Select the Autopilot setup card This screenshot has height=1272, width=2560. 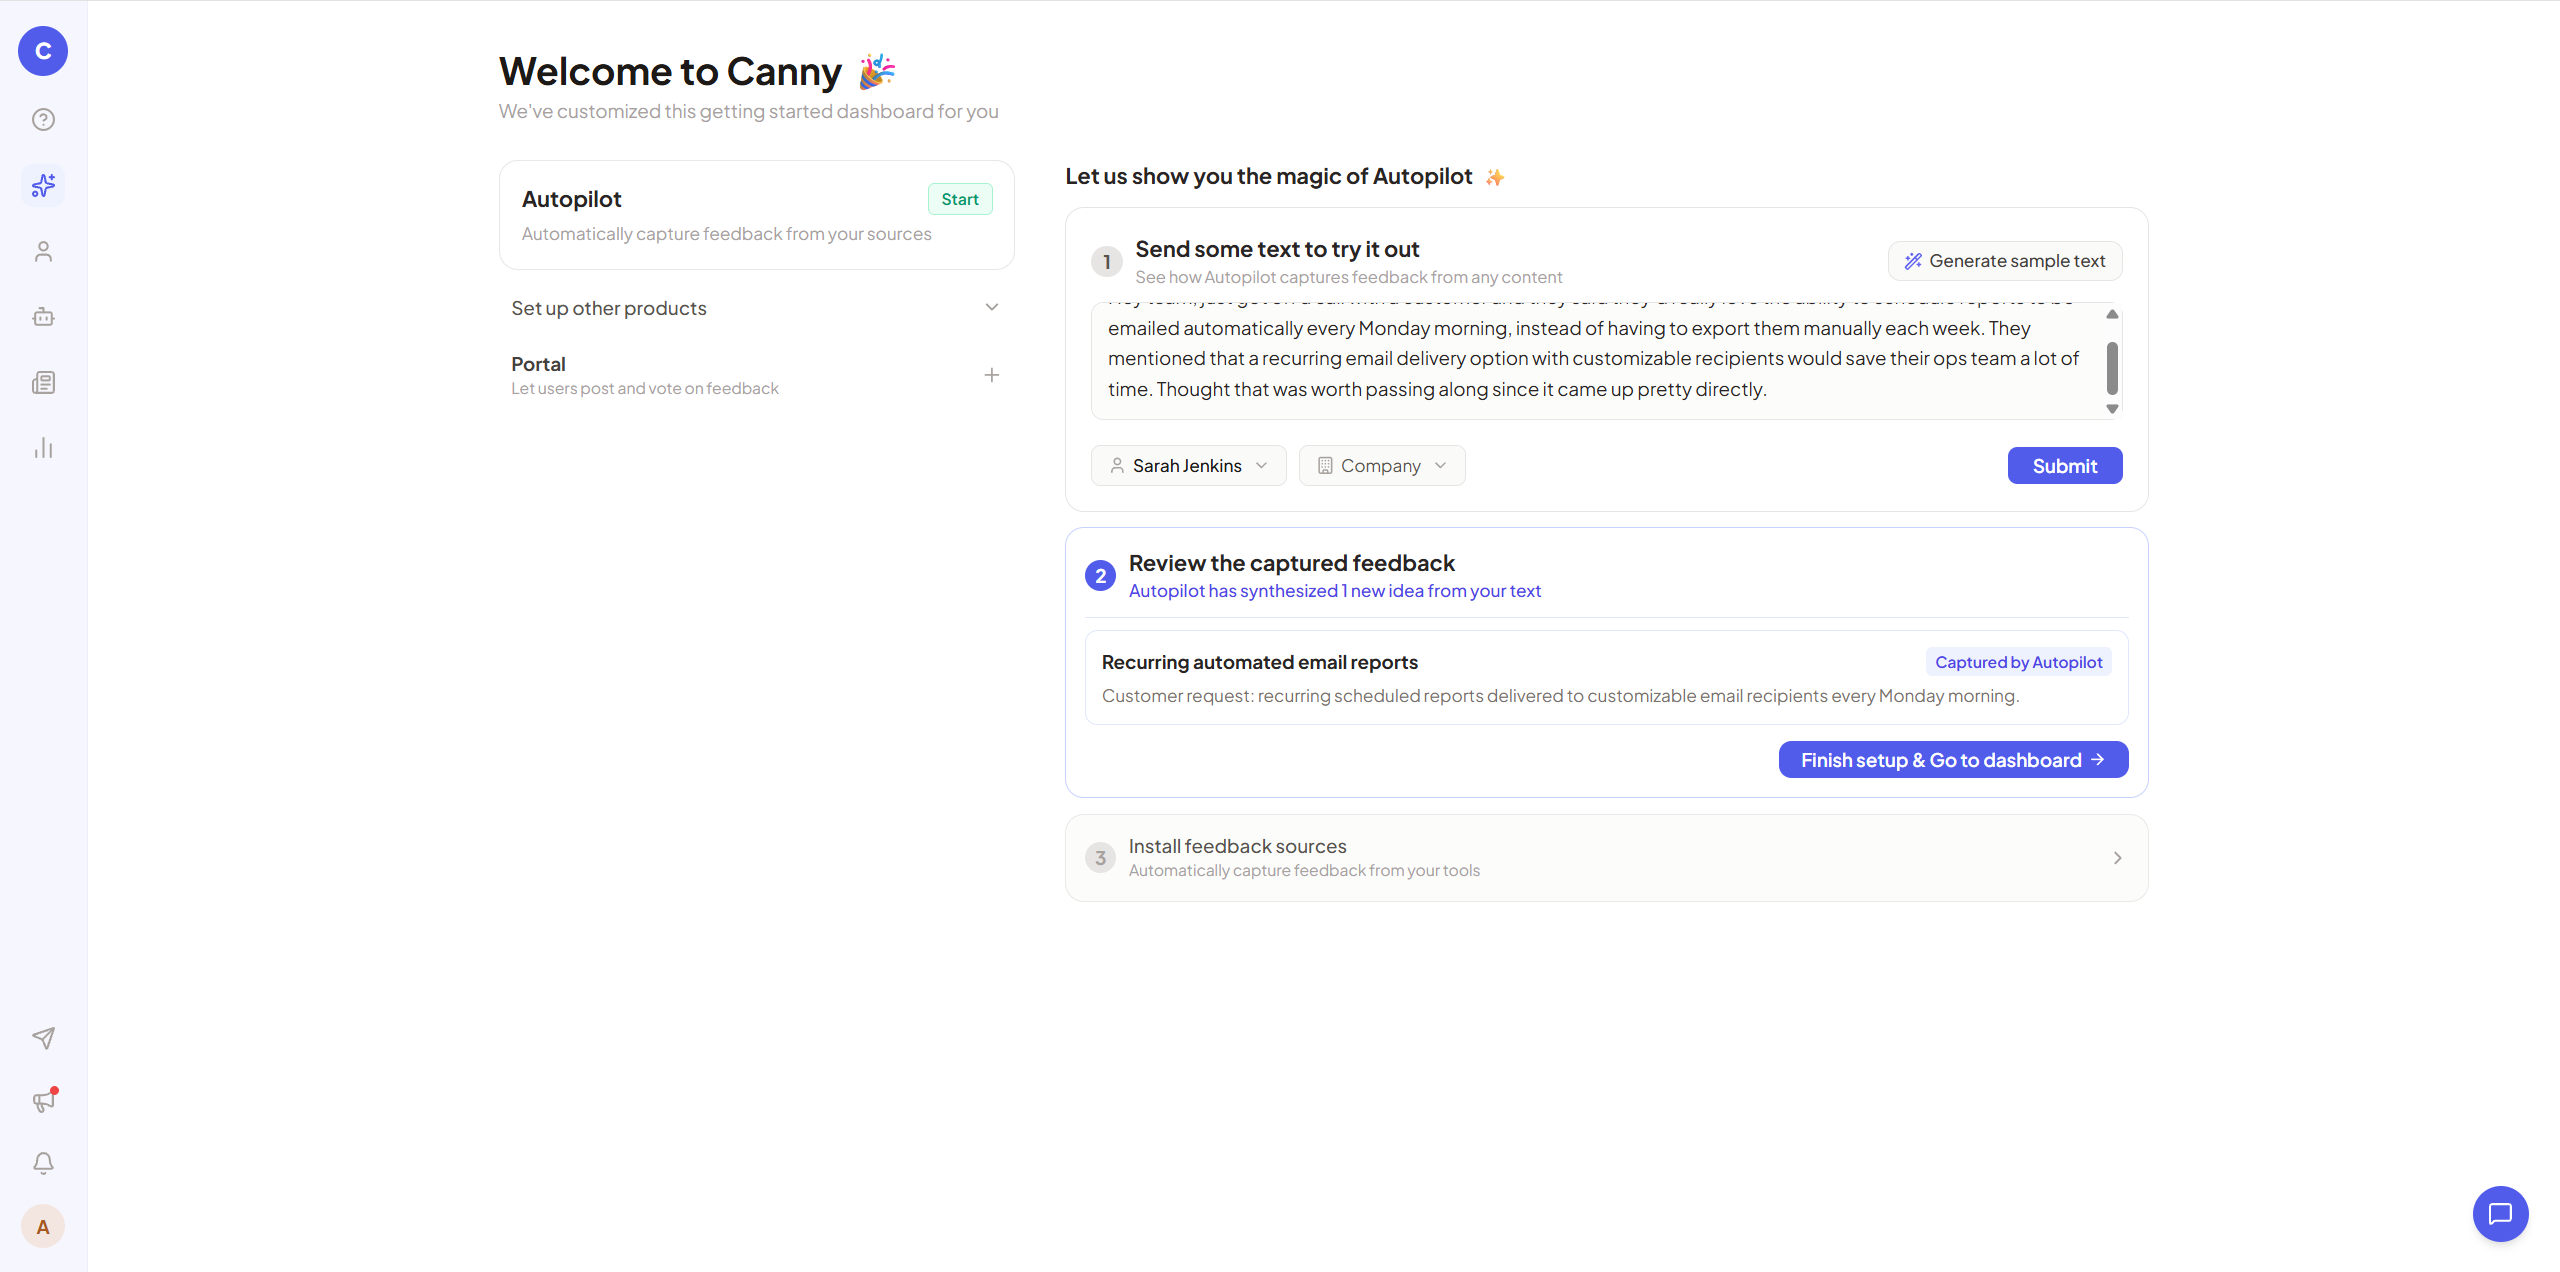[x=757, y=215]
